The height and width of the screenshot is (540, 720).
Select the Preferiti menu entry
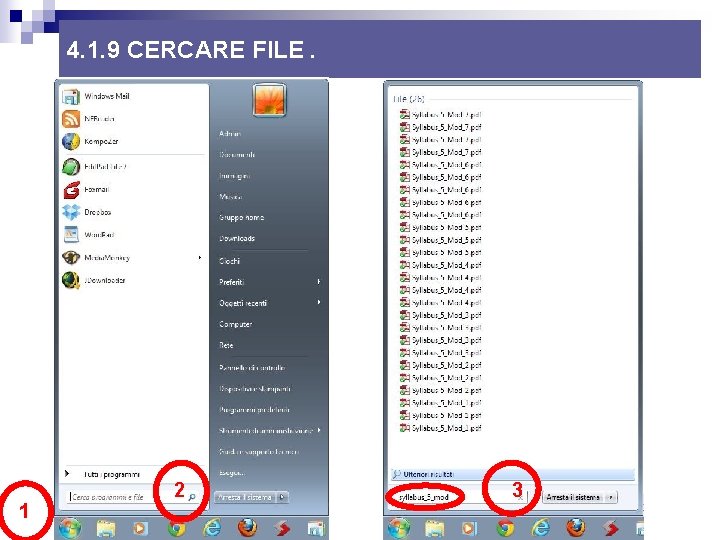231,282
